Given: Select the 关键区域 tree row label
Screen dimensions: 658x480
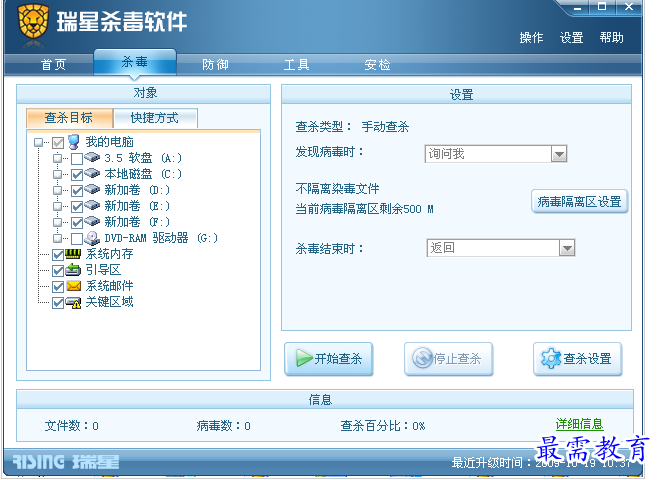Looking at the screenshot, I should pos(110,302).
